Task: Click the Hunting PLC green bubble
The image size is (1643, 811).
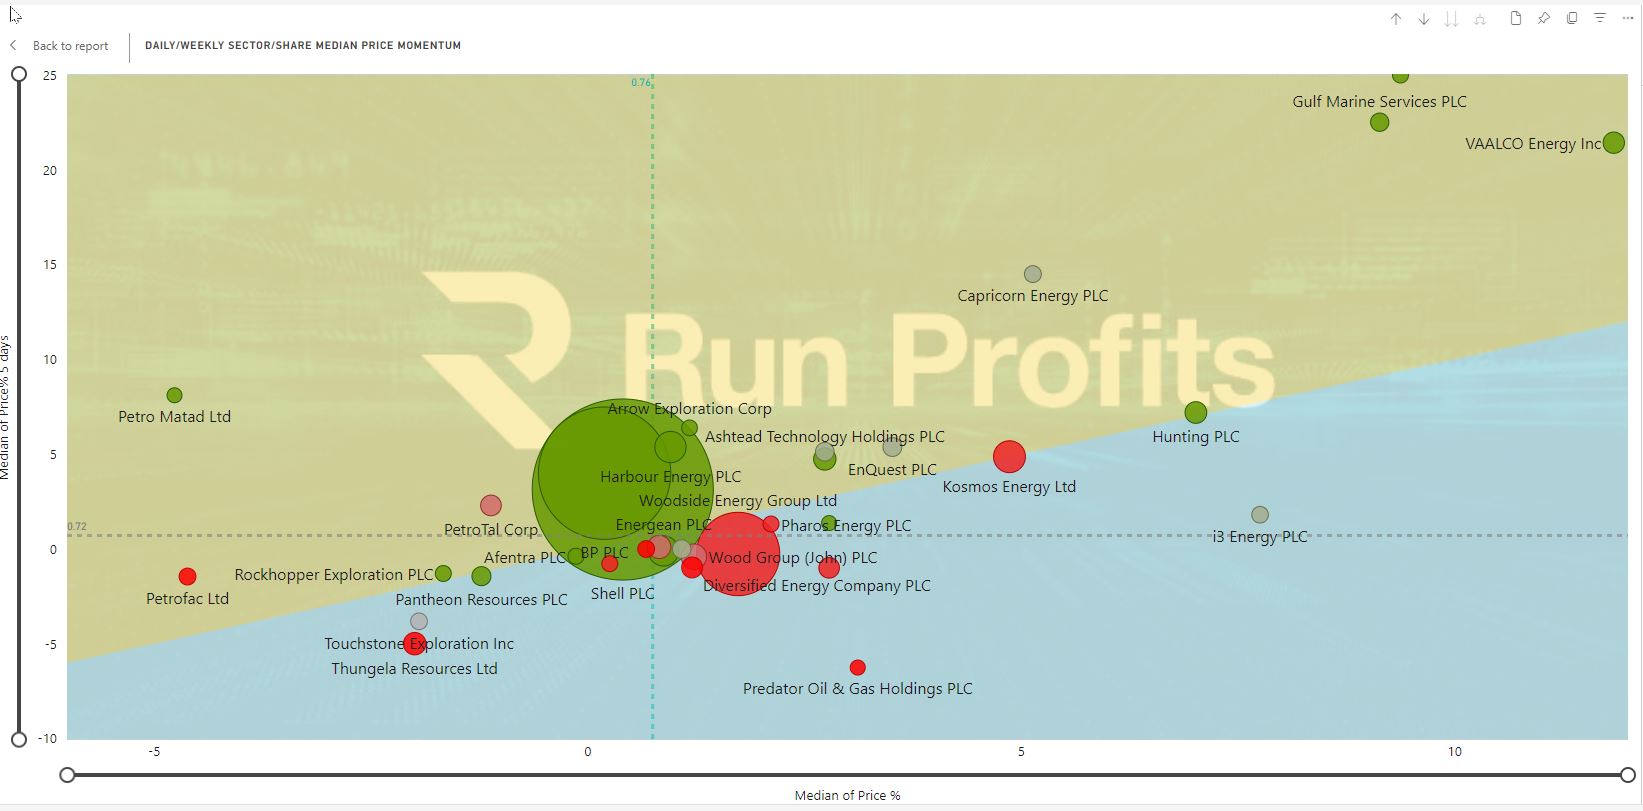Action: (x=1195, y=413)
